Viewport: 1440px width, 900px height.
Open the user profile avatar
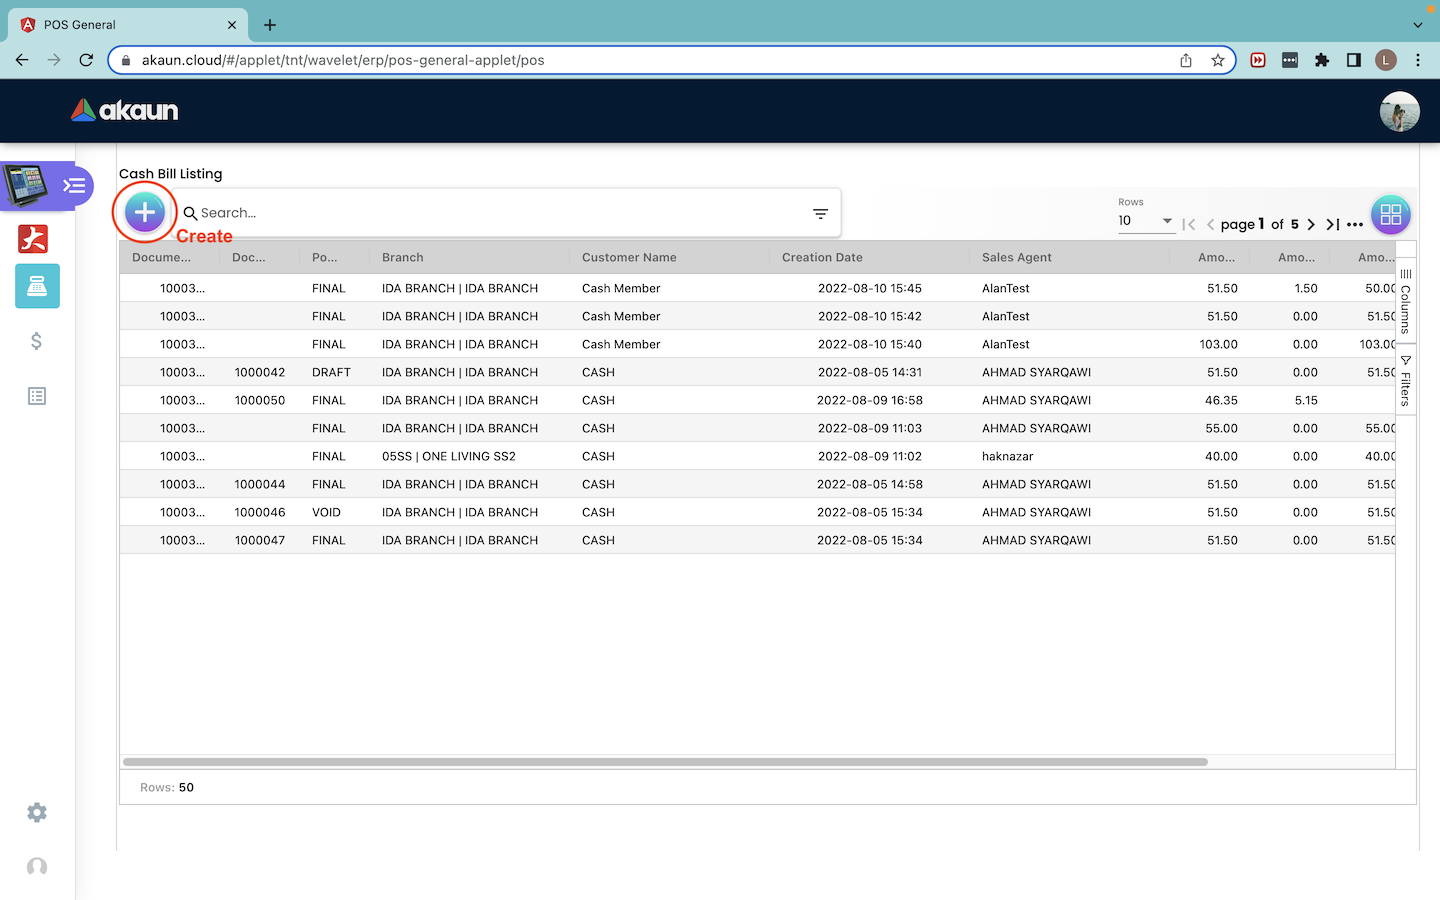(x=1399, y=111)
